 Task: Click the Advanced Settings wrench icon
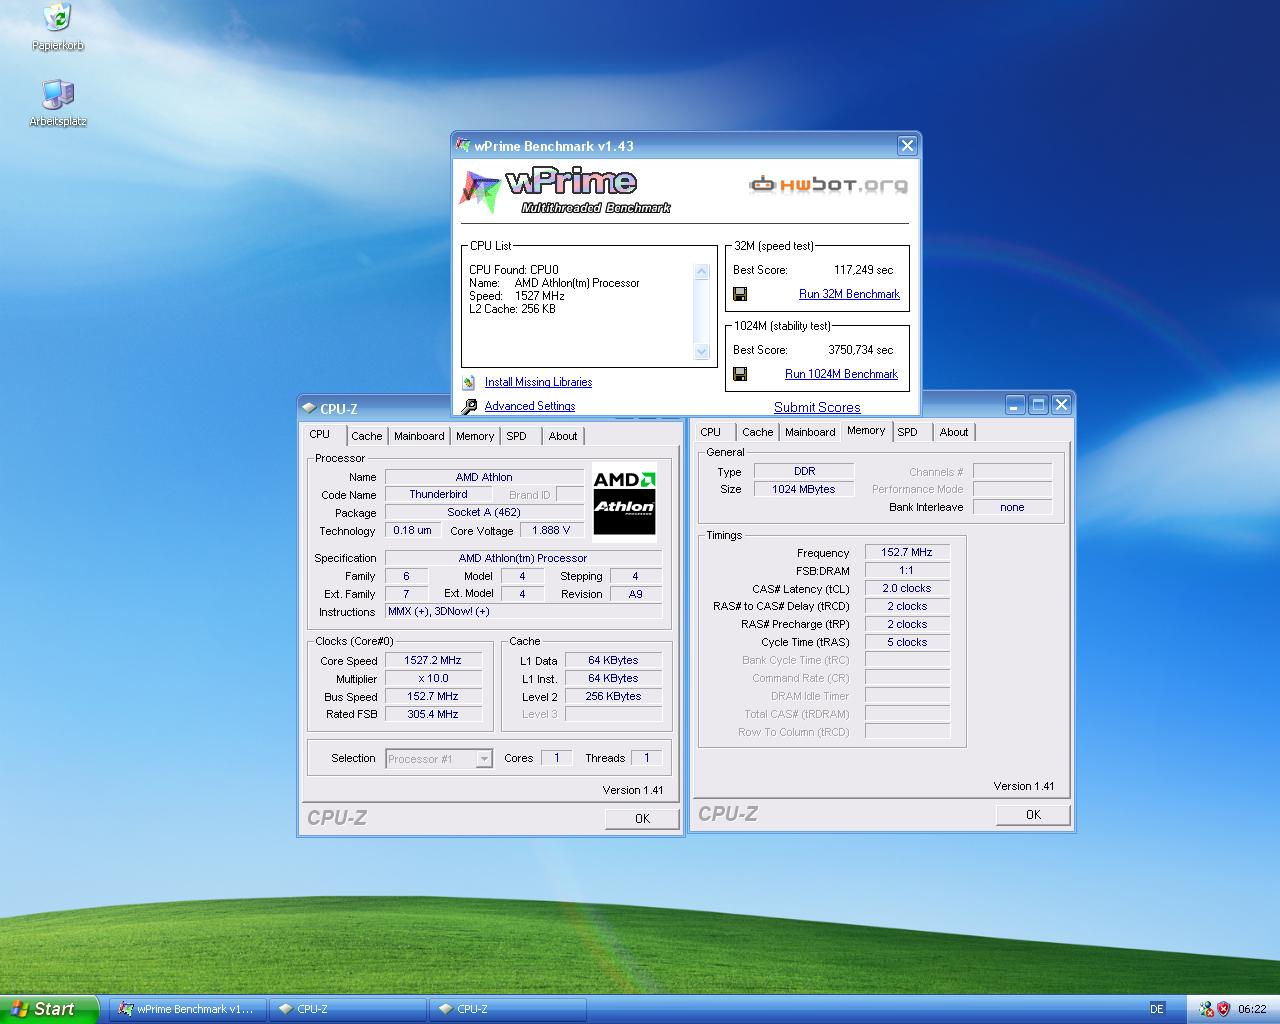point(469,406)
